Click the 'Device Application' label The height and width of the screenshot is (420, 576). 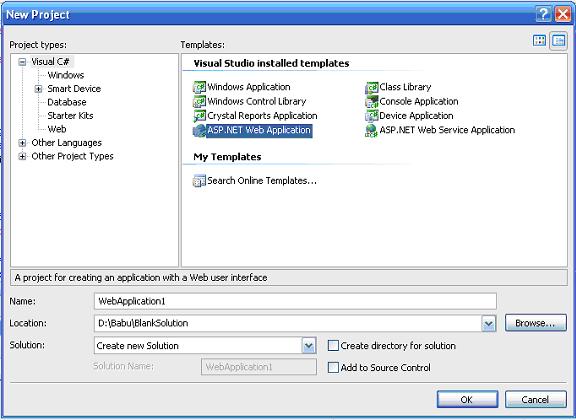(416, 116)
